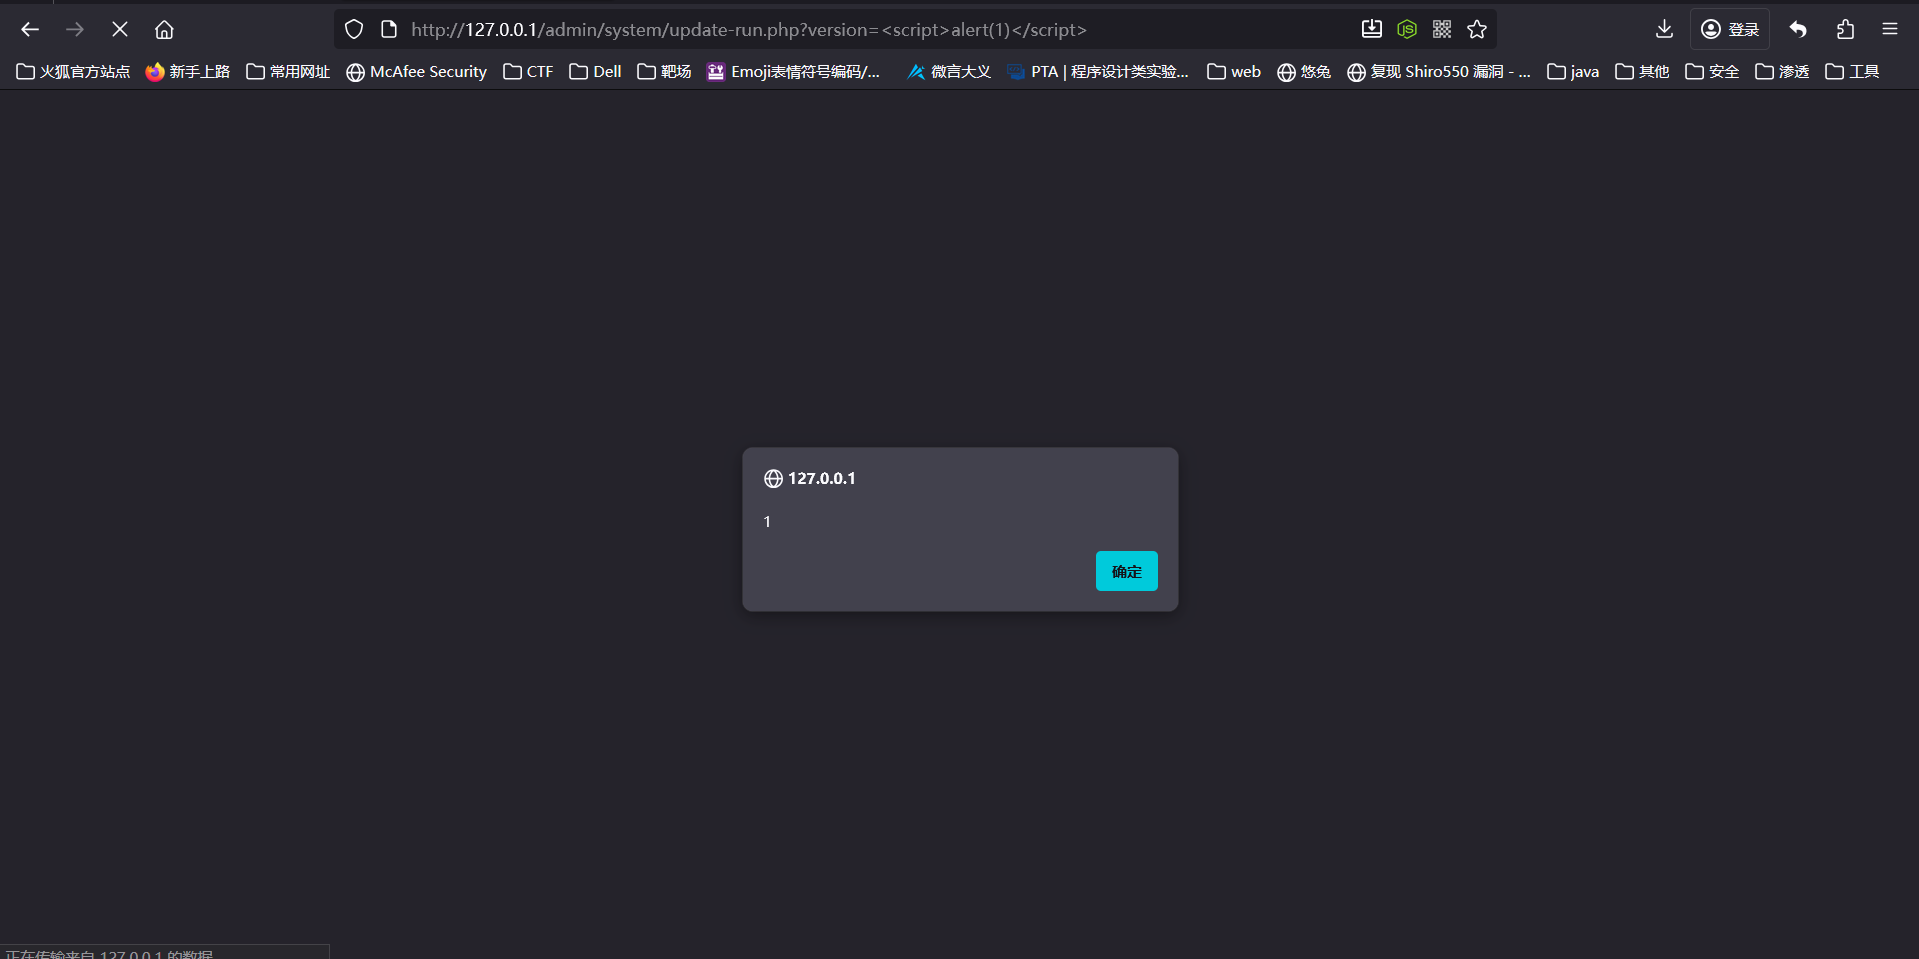Open the tracking protection shield icon
The width and height of the screenshot is (1919, 959).
(354, 30)
